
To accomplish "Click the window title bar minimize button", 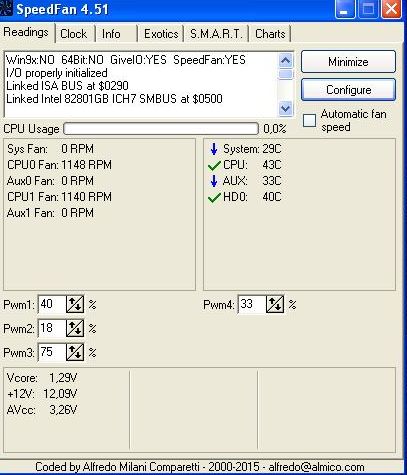I will pos(345,9).
